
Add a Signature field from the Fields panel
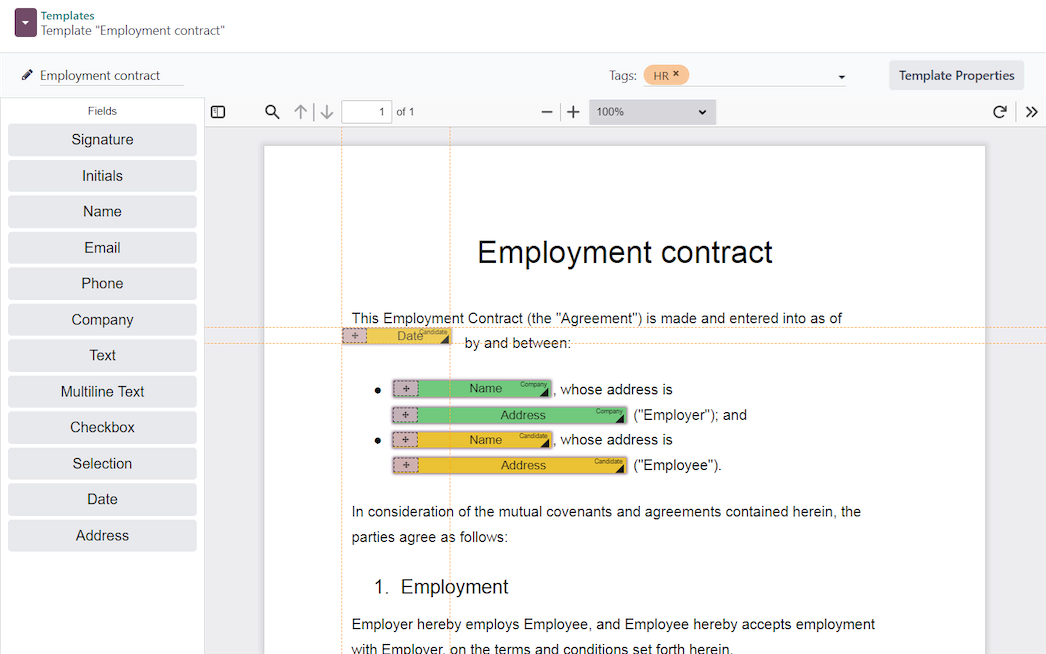point(101,139)
